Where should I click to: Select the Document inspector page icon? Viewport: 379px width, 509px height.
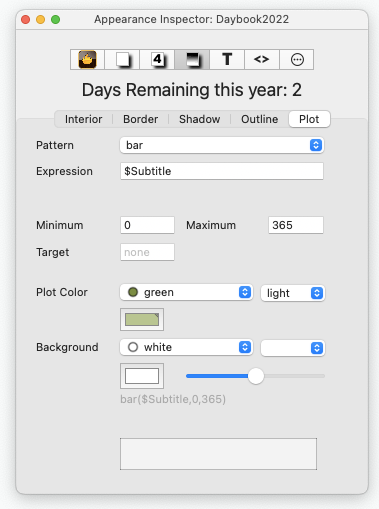coord(122,59)
